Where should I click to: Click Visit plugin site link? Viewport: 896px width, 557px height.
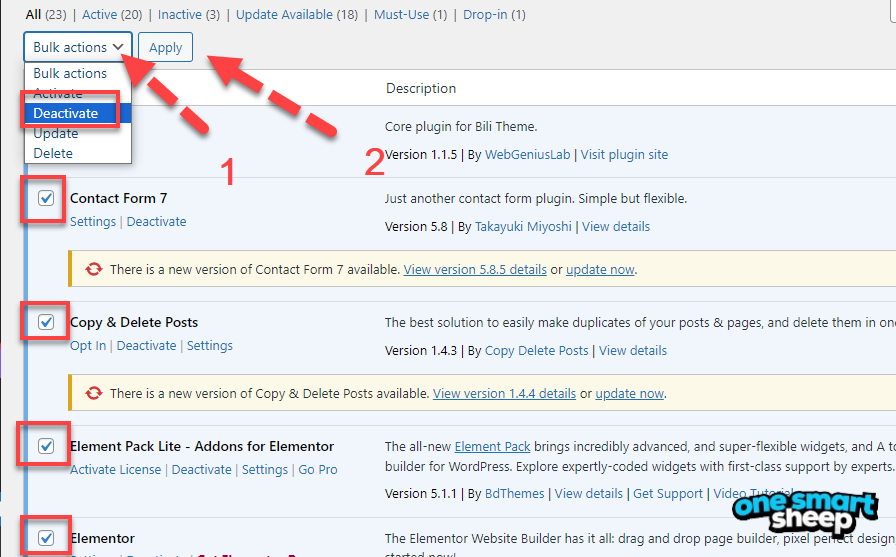(x=624, y=155)
